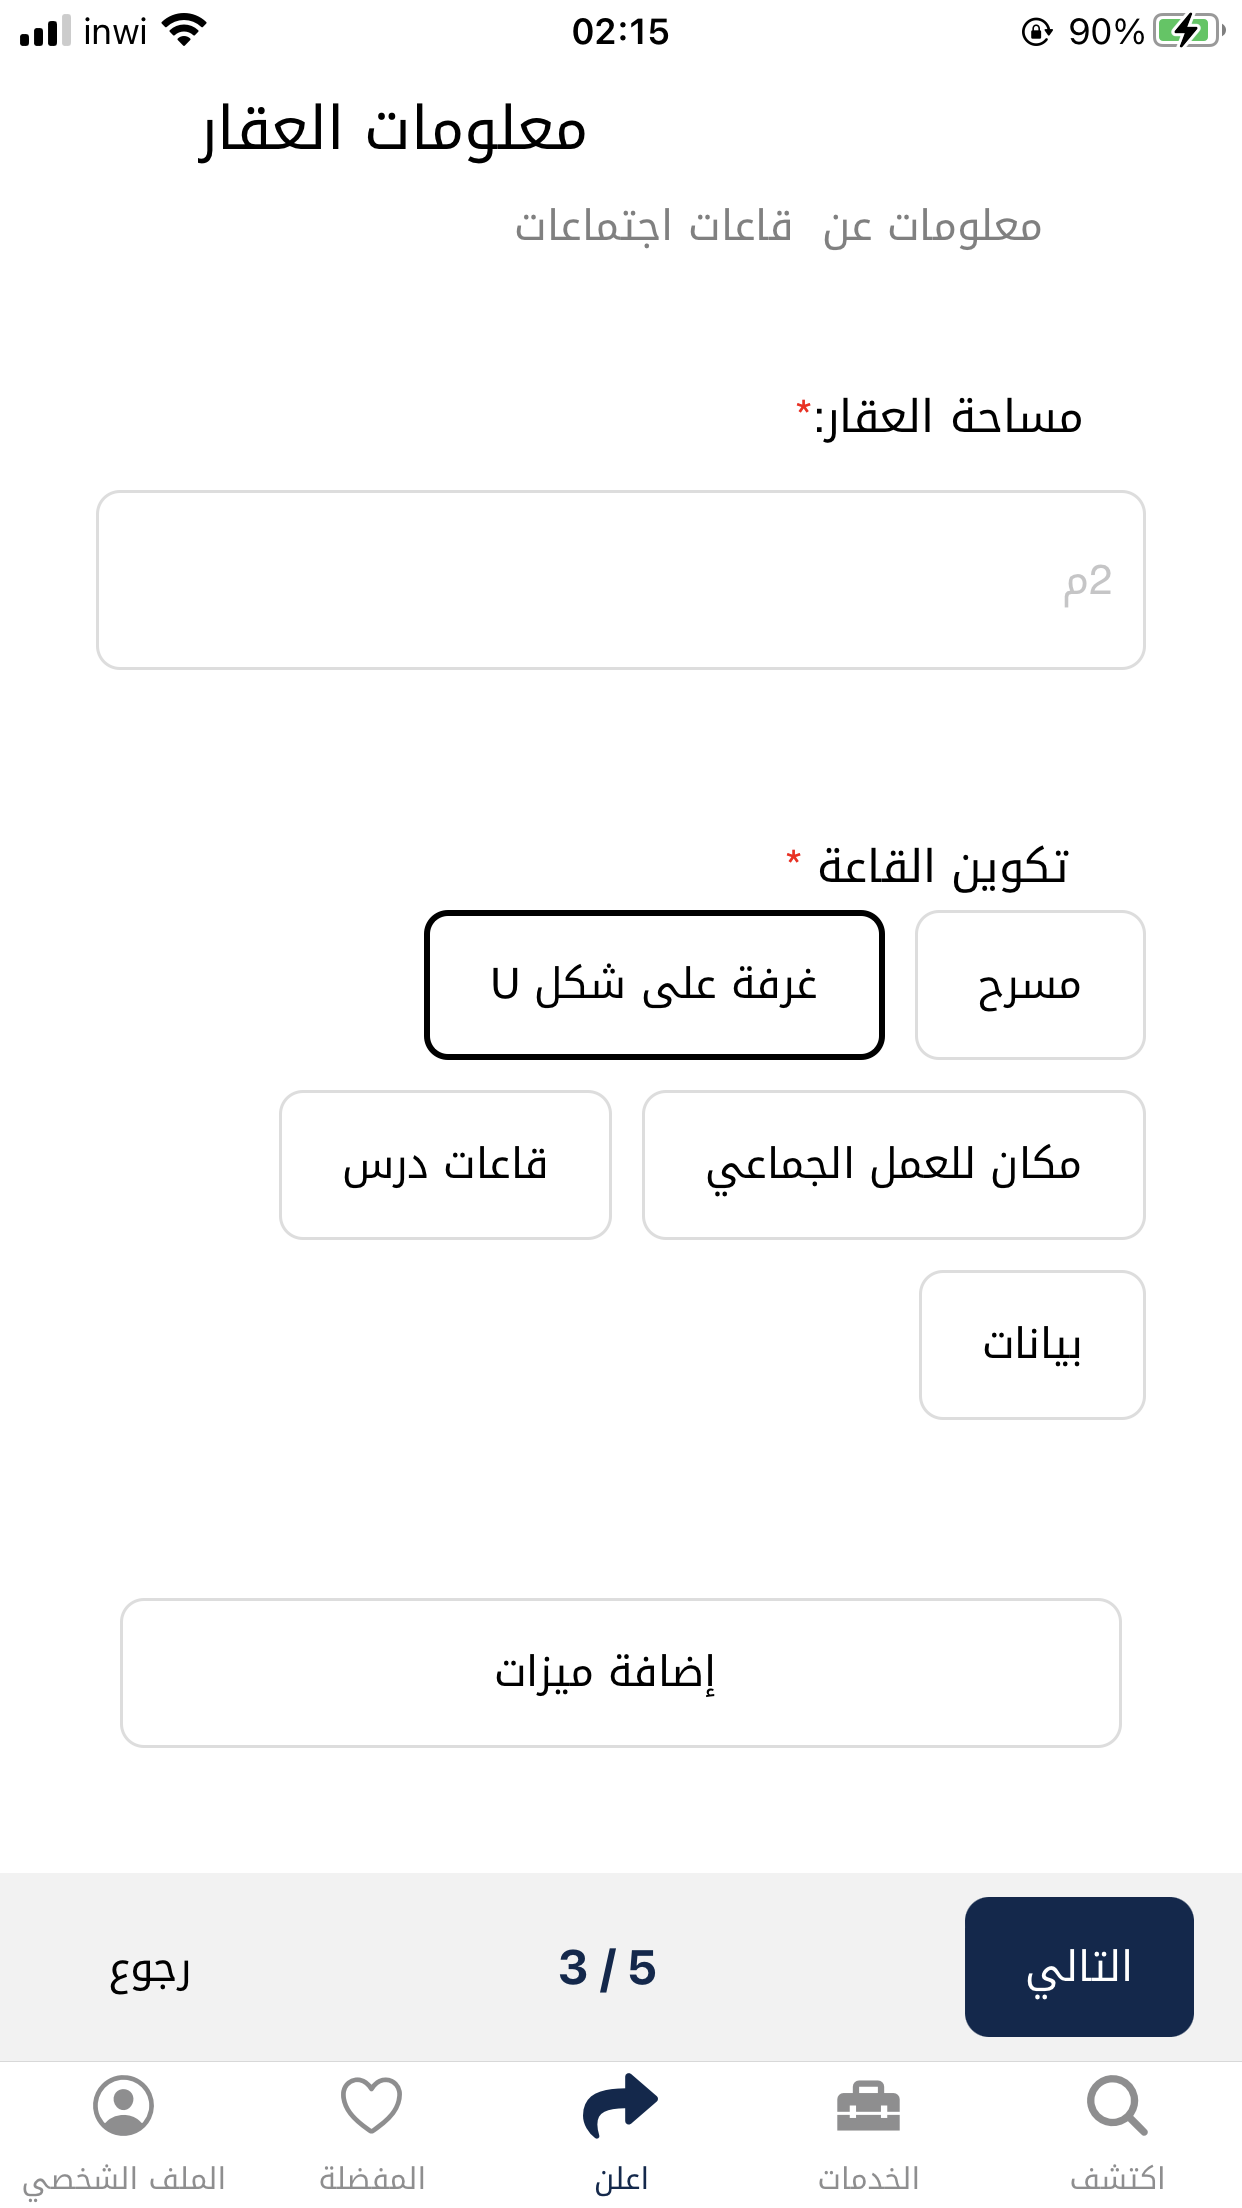Tap the Wi-Fi icon in status bar
The width and height of the screenshot is (1242, 2208).
(184, 30)
